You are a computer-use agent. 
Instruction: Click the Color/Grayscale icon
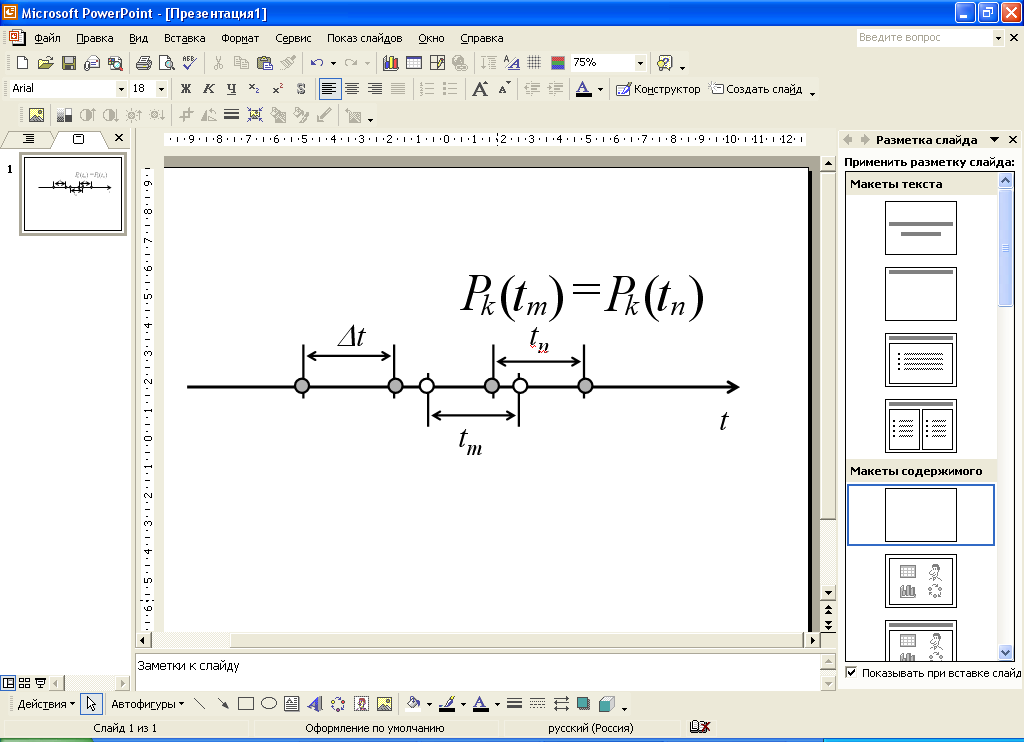pos(558,63)
